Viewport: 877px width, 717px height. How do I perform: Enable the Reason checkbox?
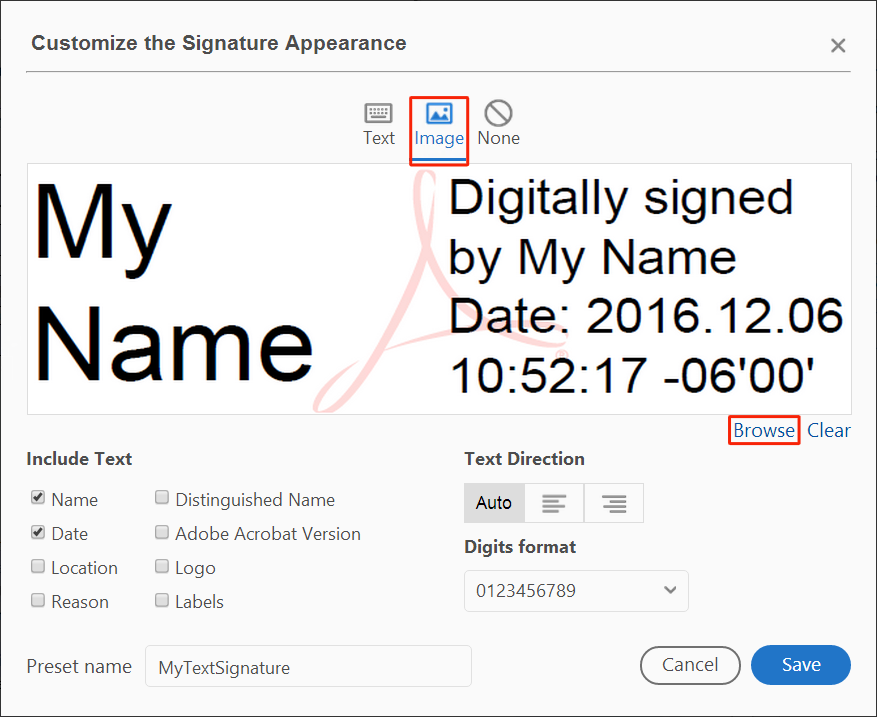[38, 600]
